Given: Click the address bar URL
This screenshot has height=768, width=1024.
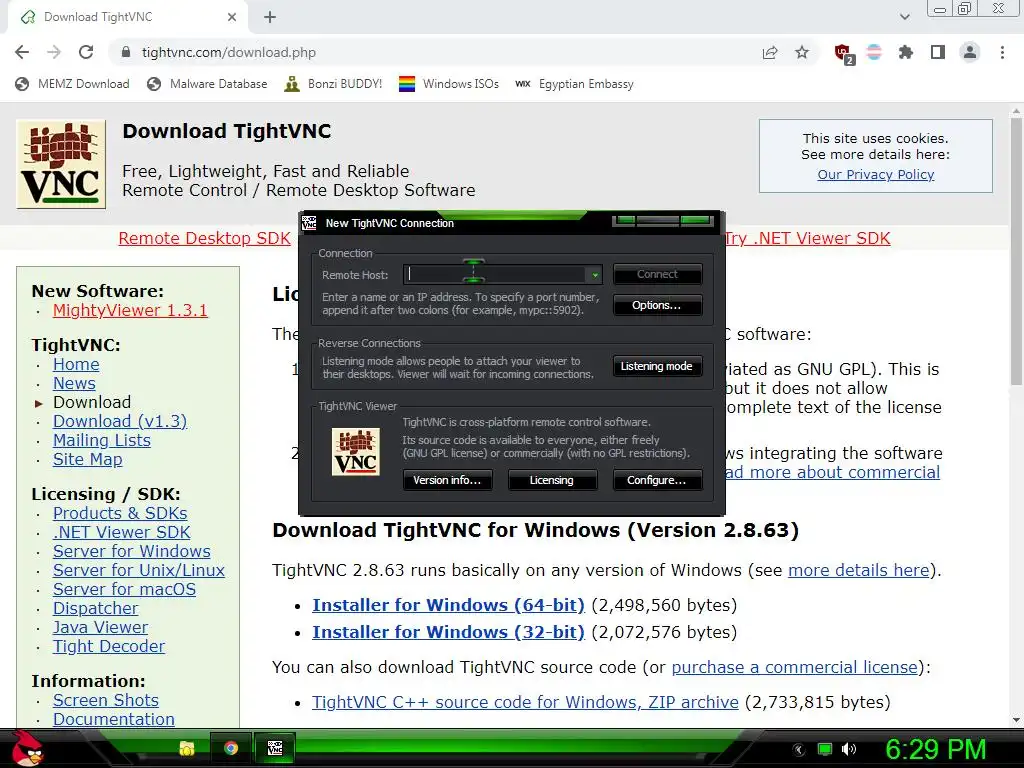Looking at the screenshot, I should click(229, 52).
